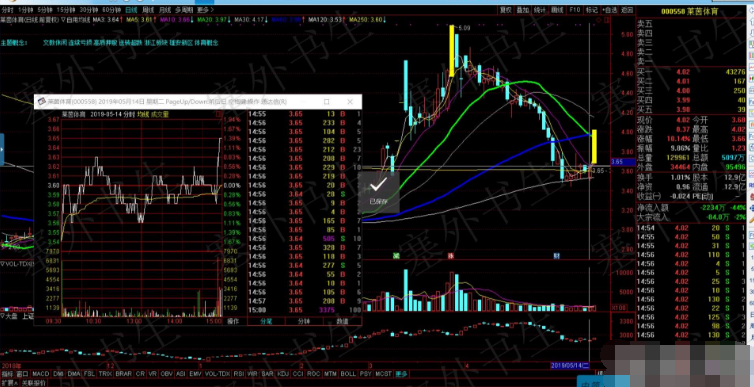Select the BOLL indicator tab
The width and height of the screenshot is (754, 387).
pyautogui.click(x=348, y=374)
